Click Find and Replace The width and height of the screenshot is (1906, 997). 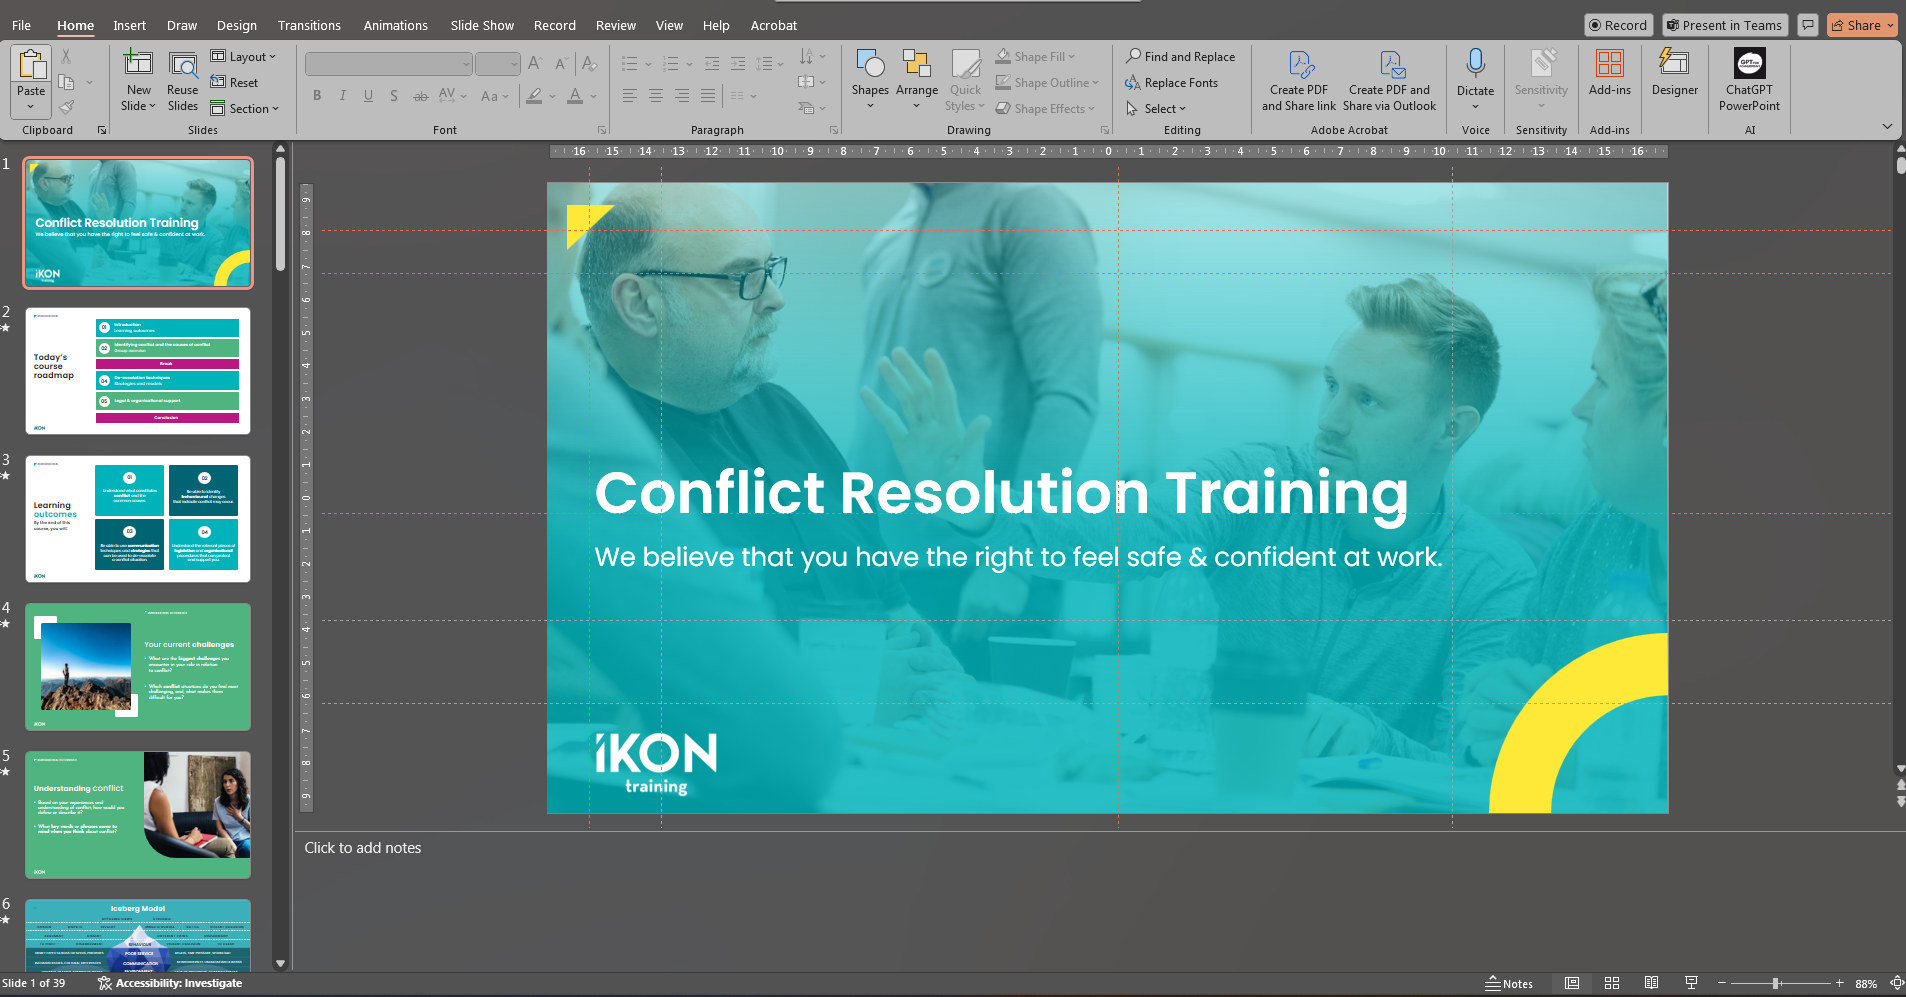pos(1180,57)
